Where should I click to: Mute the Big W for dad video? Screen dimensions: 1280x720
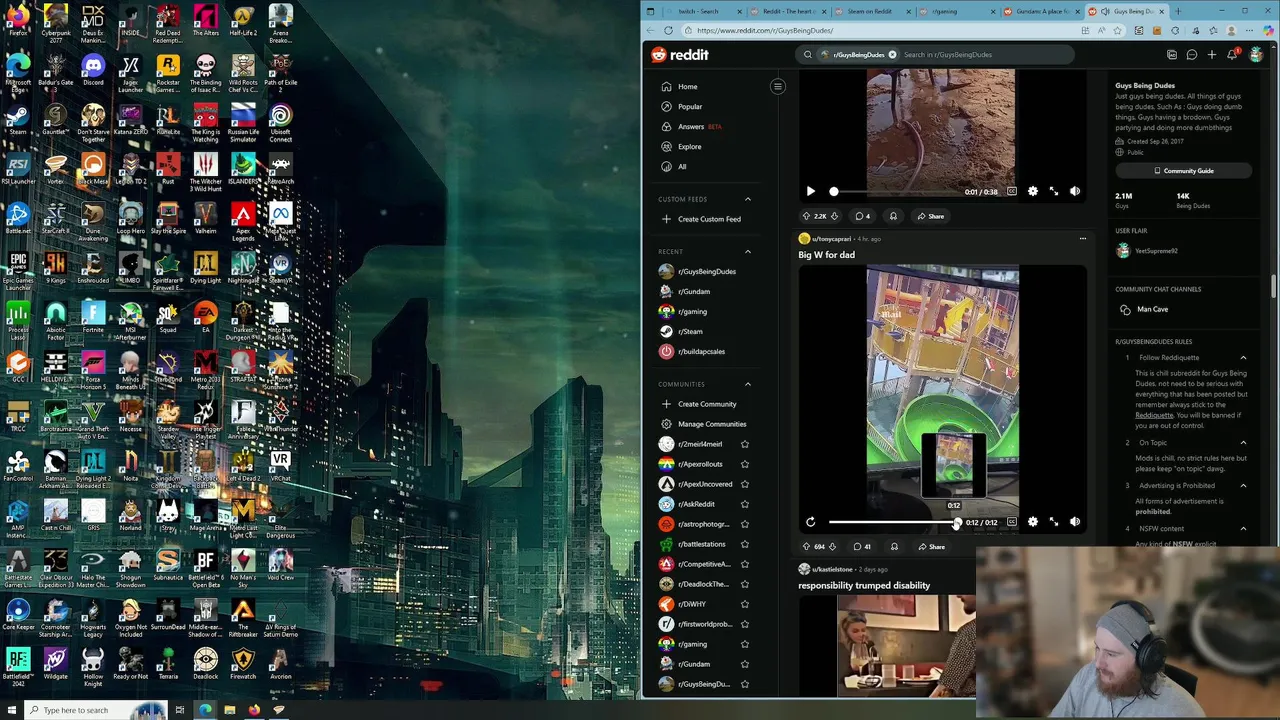click(1075, 522)
